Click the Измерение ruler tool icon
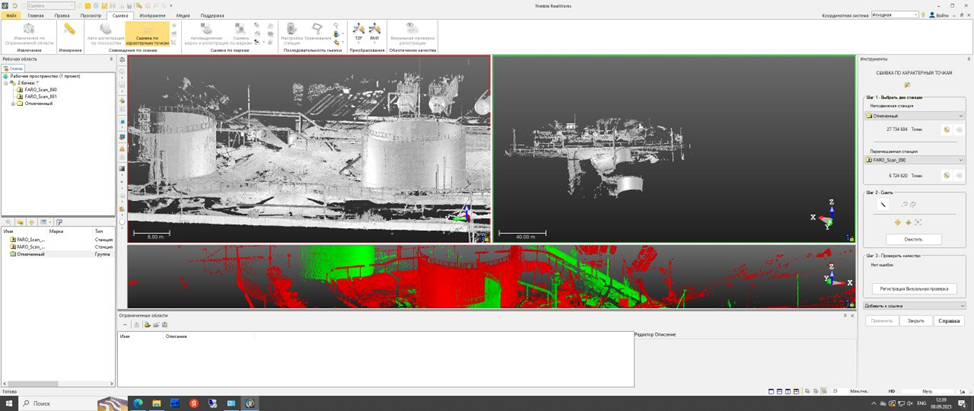The width and height of the screenshot is (974, 411). click(x=70, y=31)
